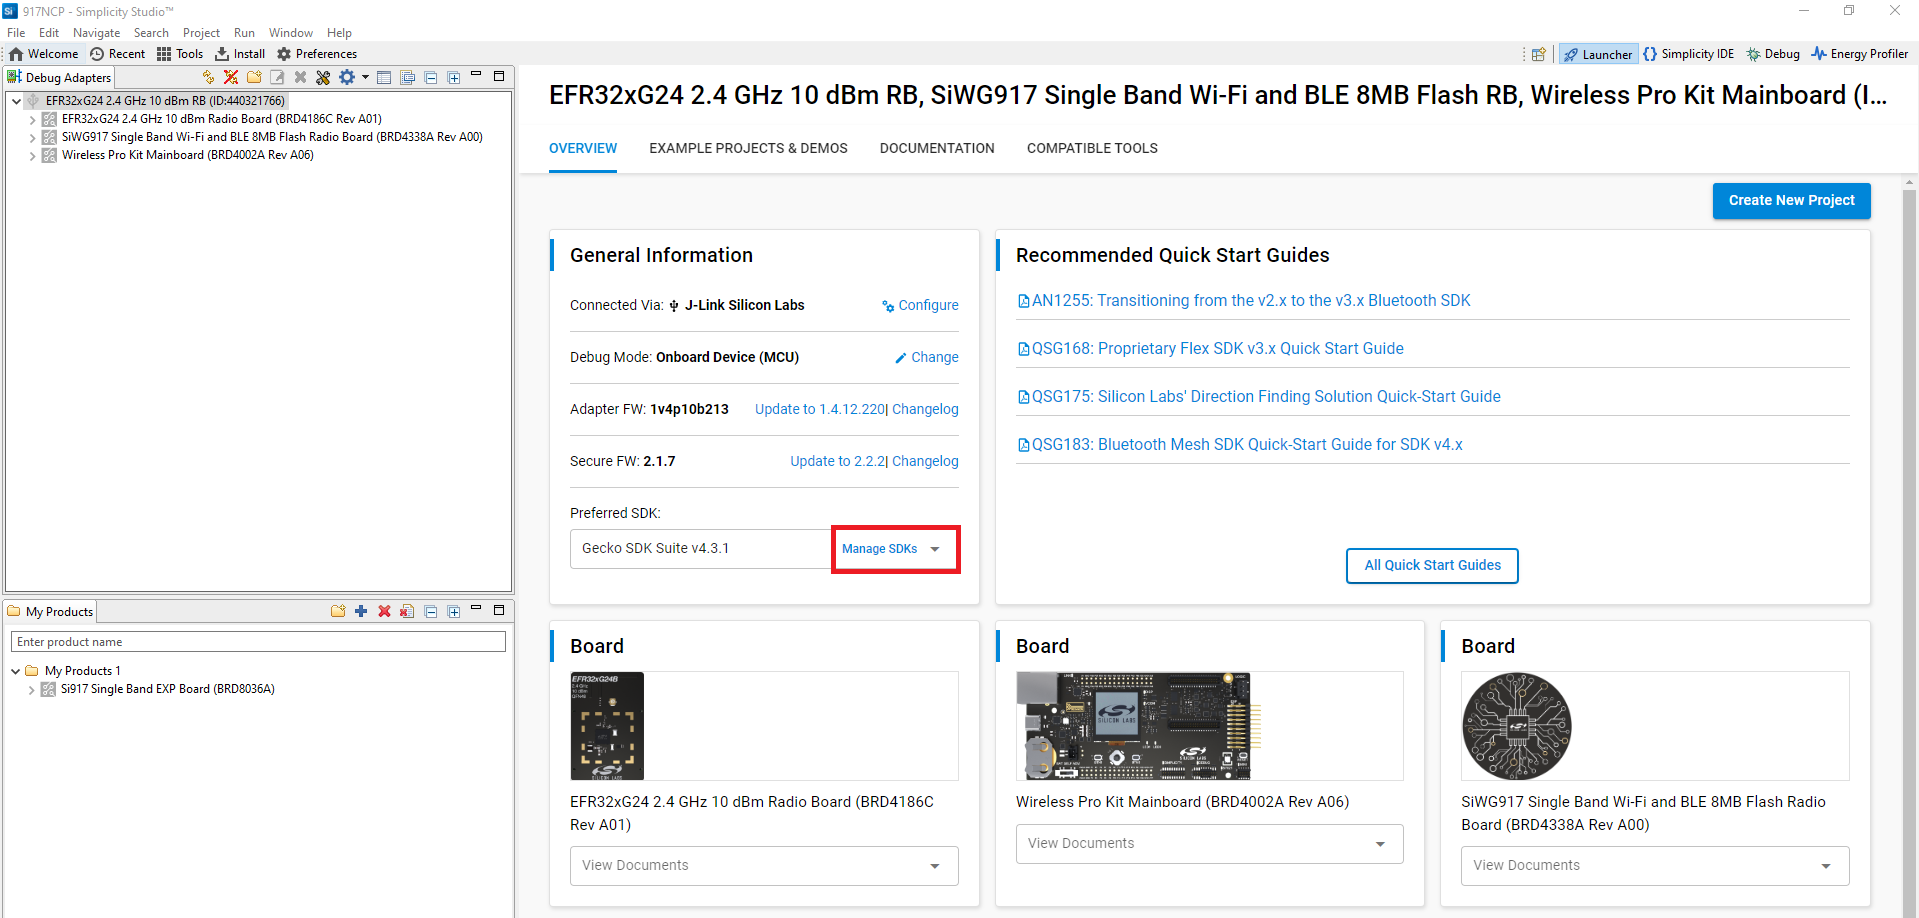Open the Project menu
1919x918 pixels.
[201, 33]
